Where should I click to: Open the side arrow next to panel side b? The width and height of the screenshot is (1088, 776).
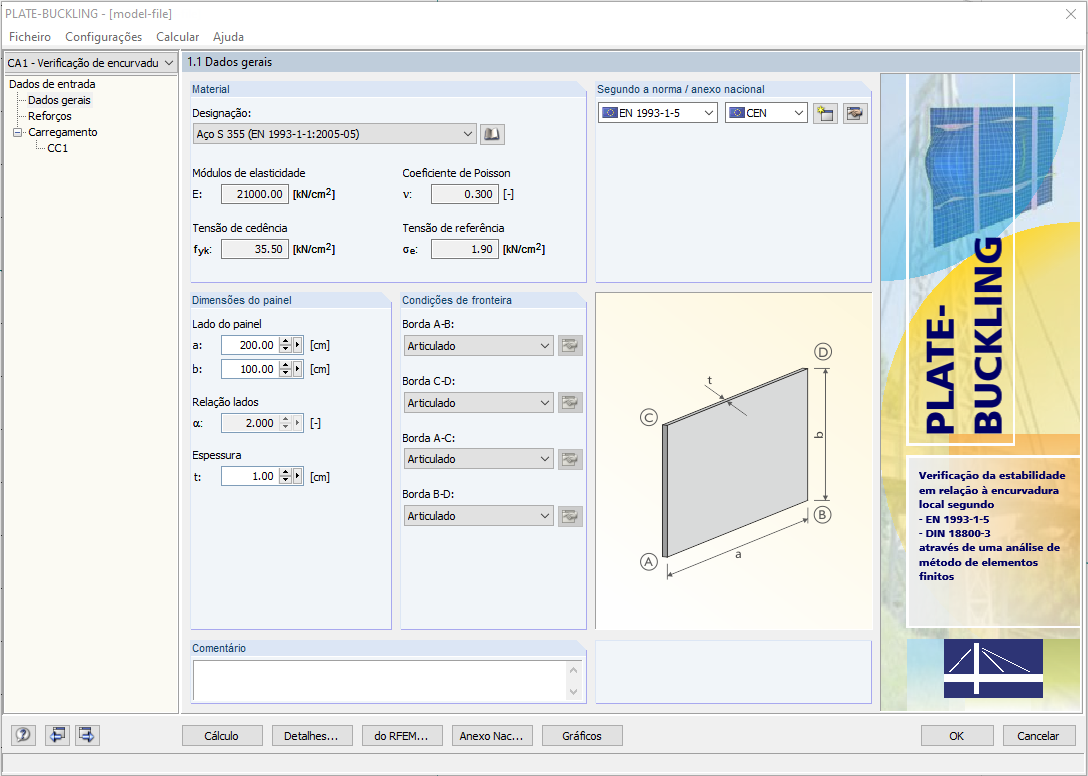(x=298, y=369)
